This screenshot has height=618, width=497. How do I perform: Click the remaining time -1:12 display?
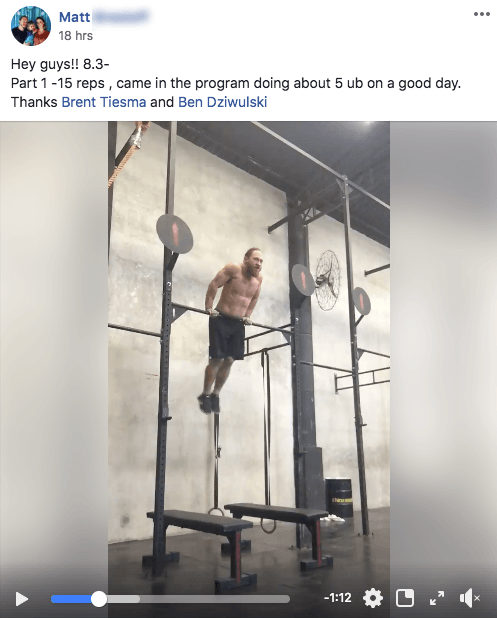[337, 598]
